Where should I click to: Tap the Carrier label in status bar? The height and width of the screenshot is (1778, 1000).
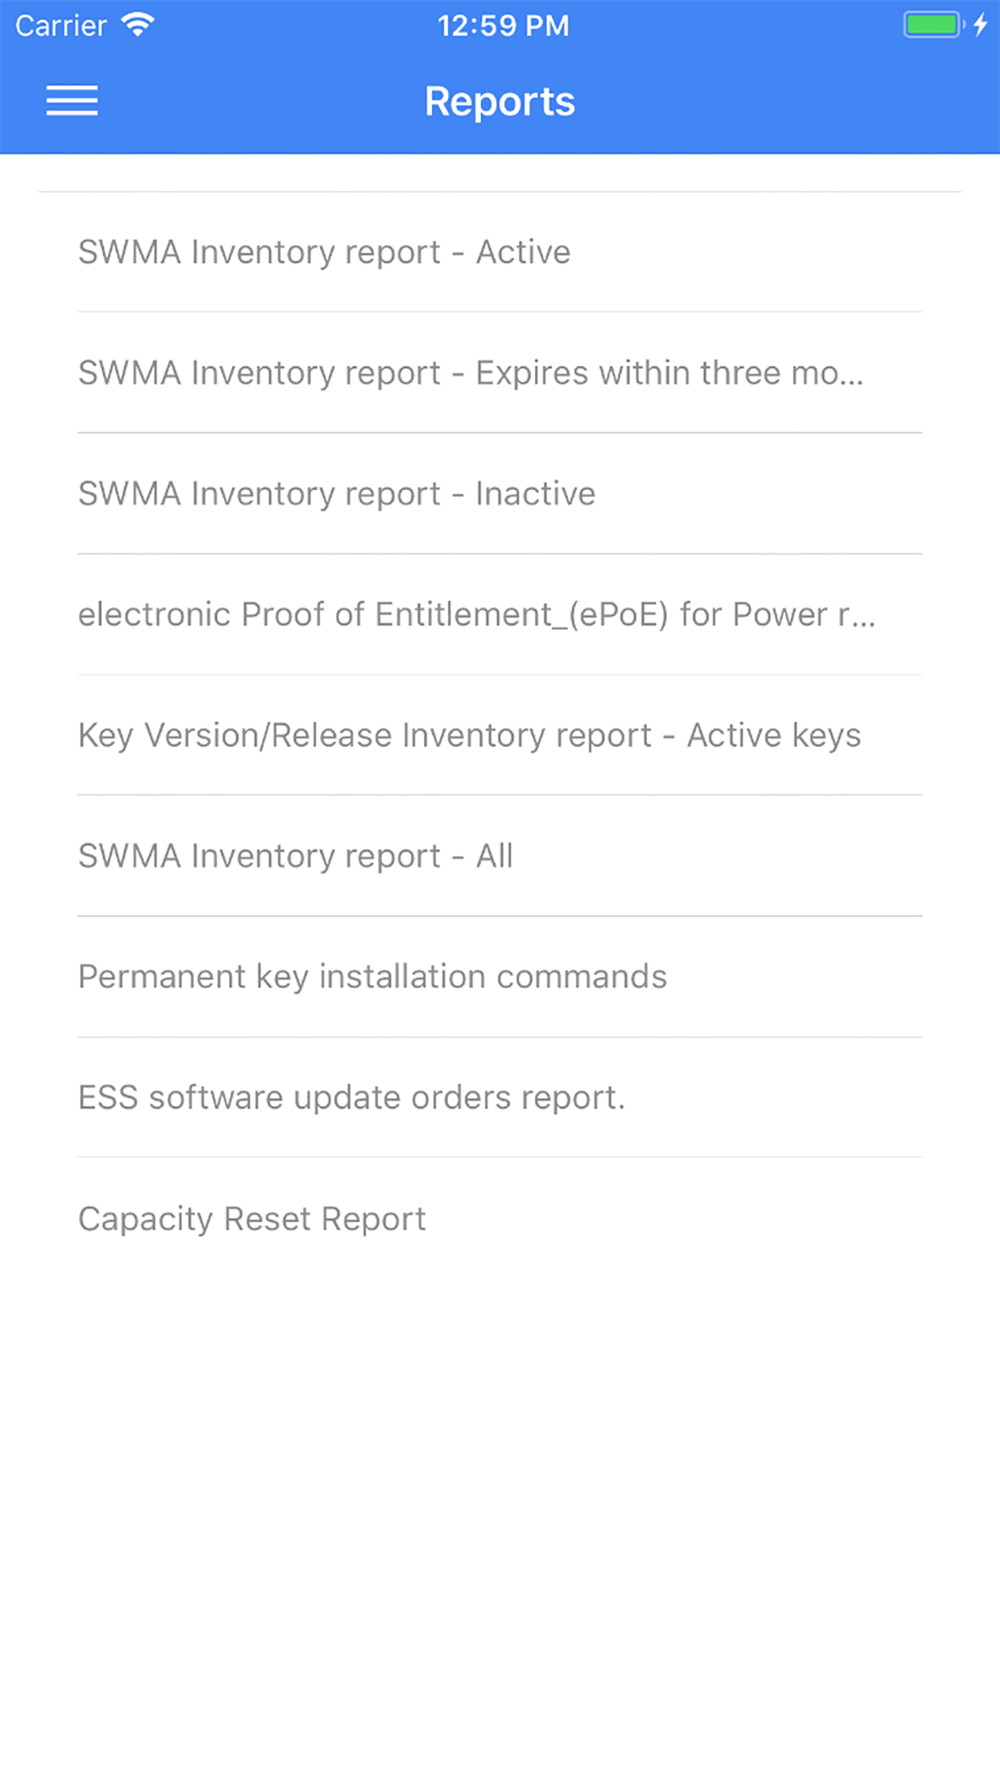pos(61,25)
